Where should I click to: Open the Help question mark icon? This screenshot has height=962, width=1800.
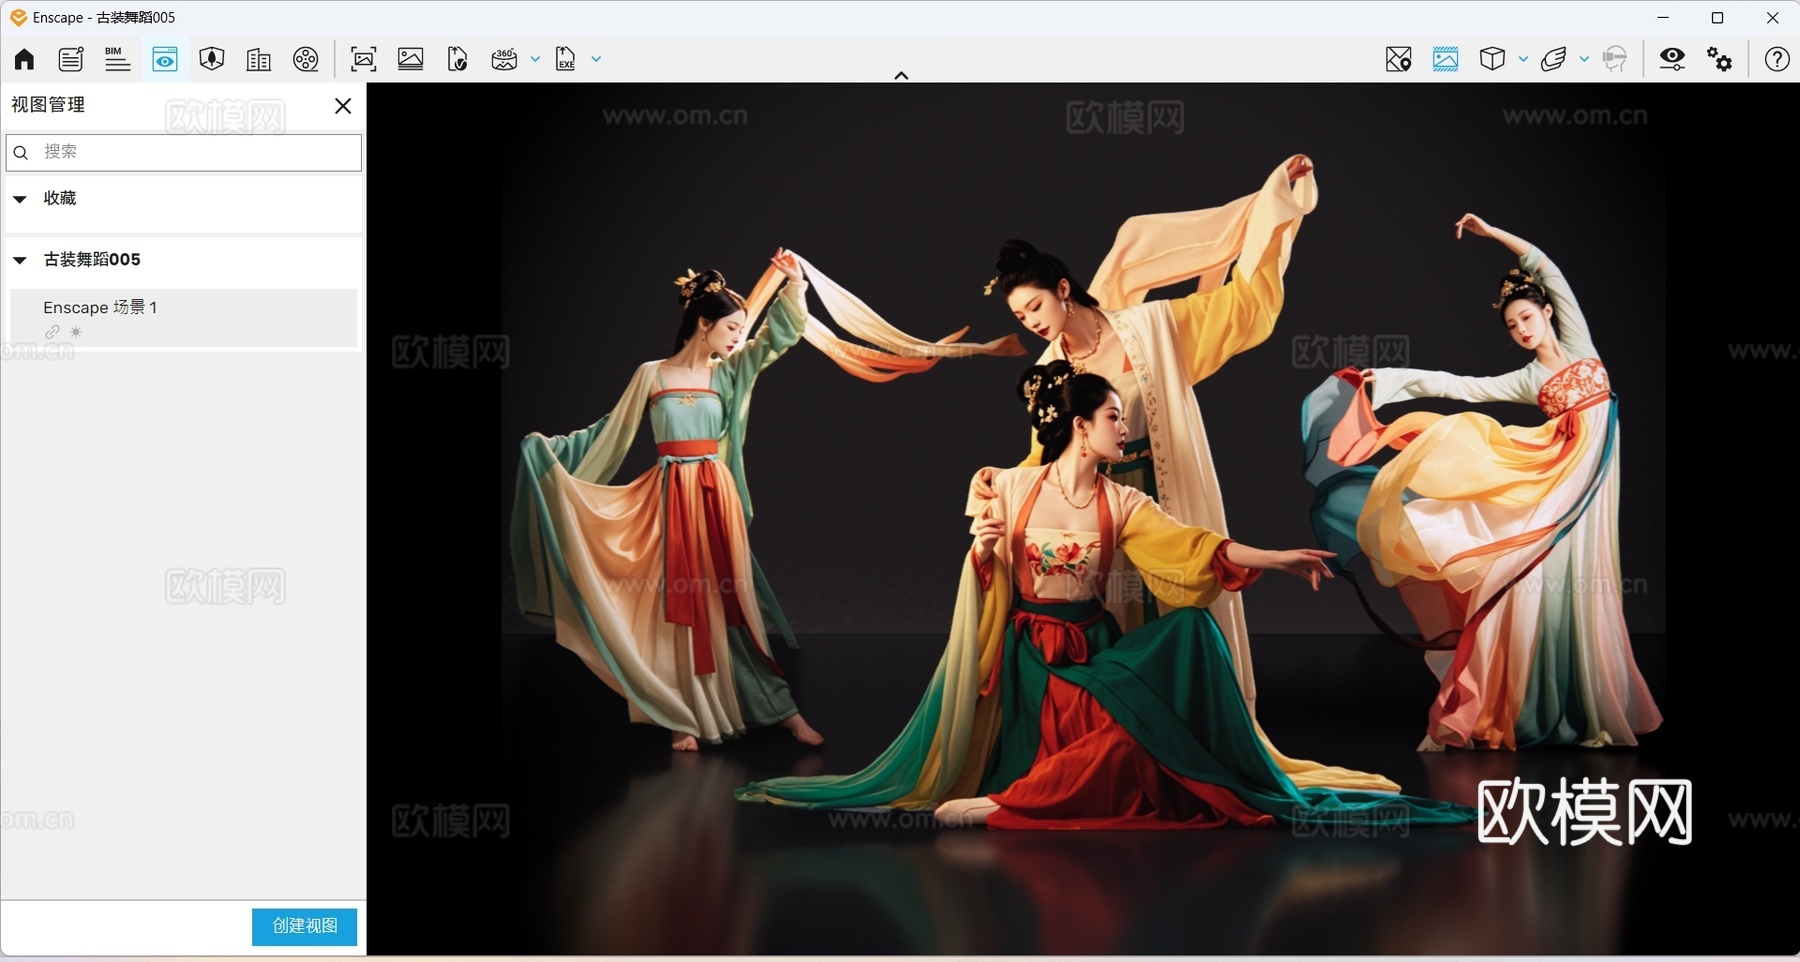[x=1777, y=60]
